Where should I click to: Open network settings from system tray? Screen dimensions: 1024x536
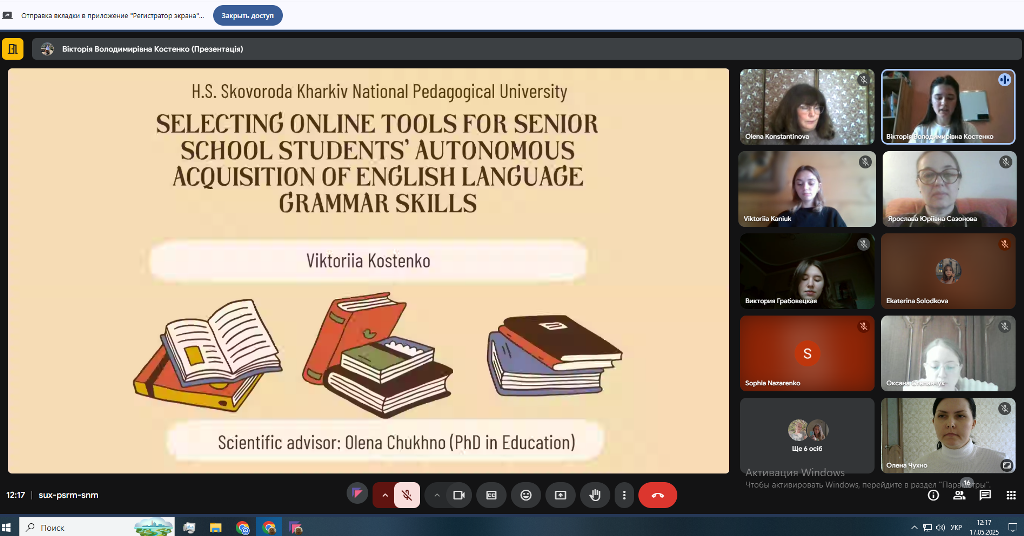coord(927,528)
